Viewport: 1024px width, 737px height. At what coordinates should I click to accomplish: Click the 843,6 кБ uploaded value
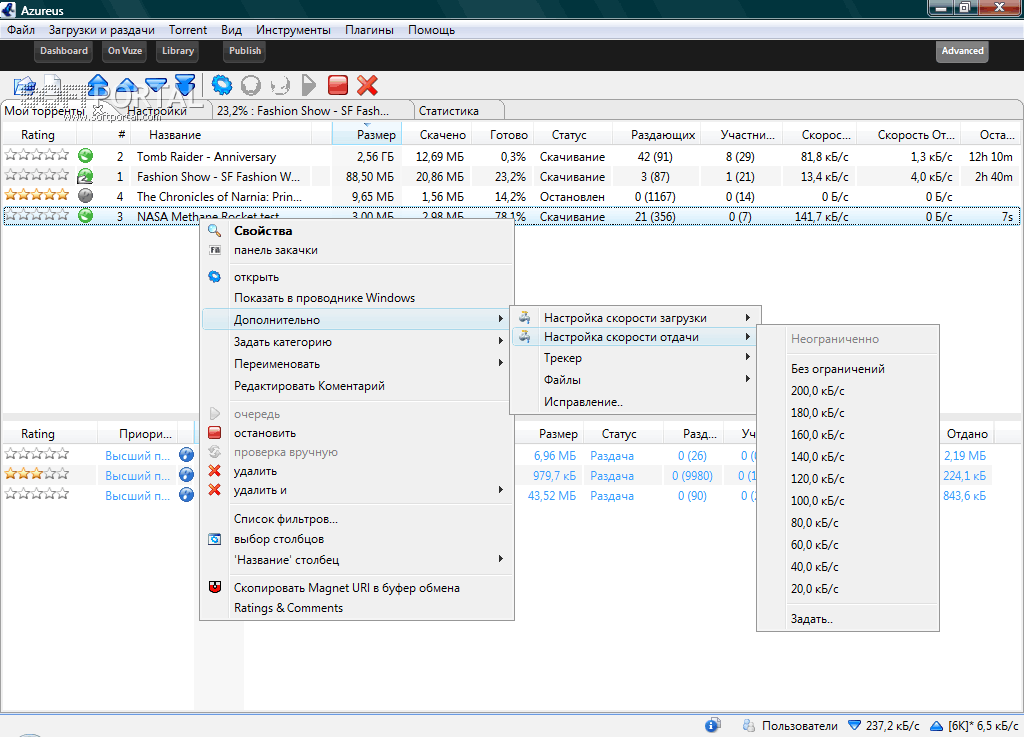[x=965, y=495]
